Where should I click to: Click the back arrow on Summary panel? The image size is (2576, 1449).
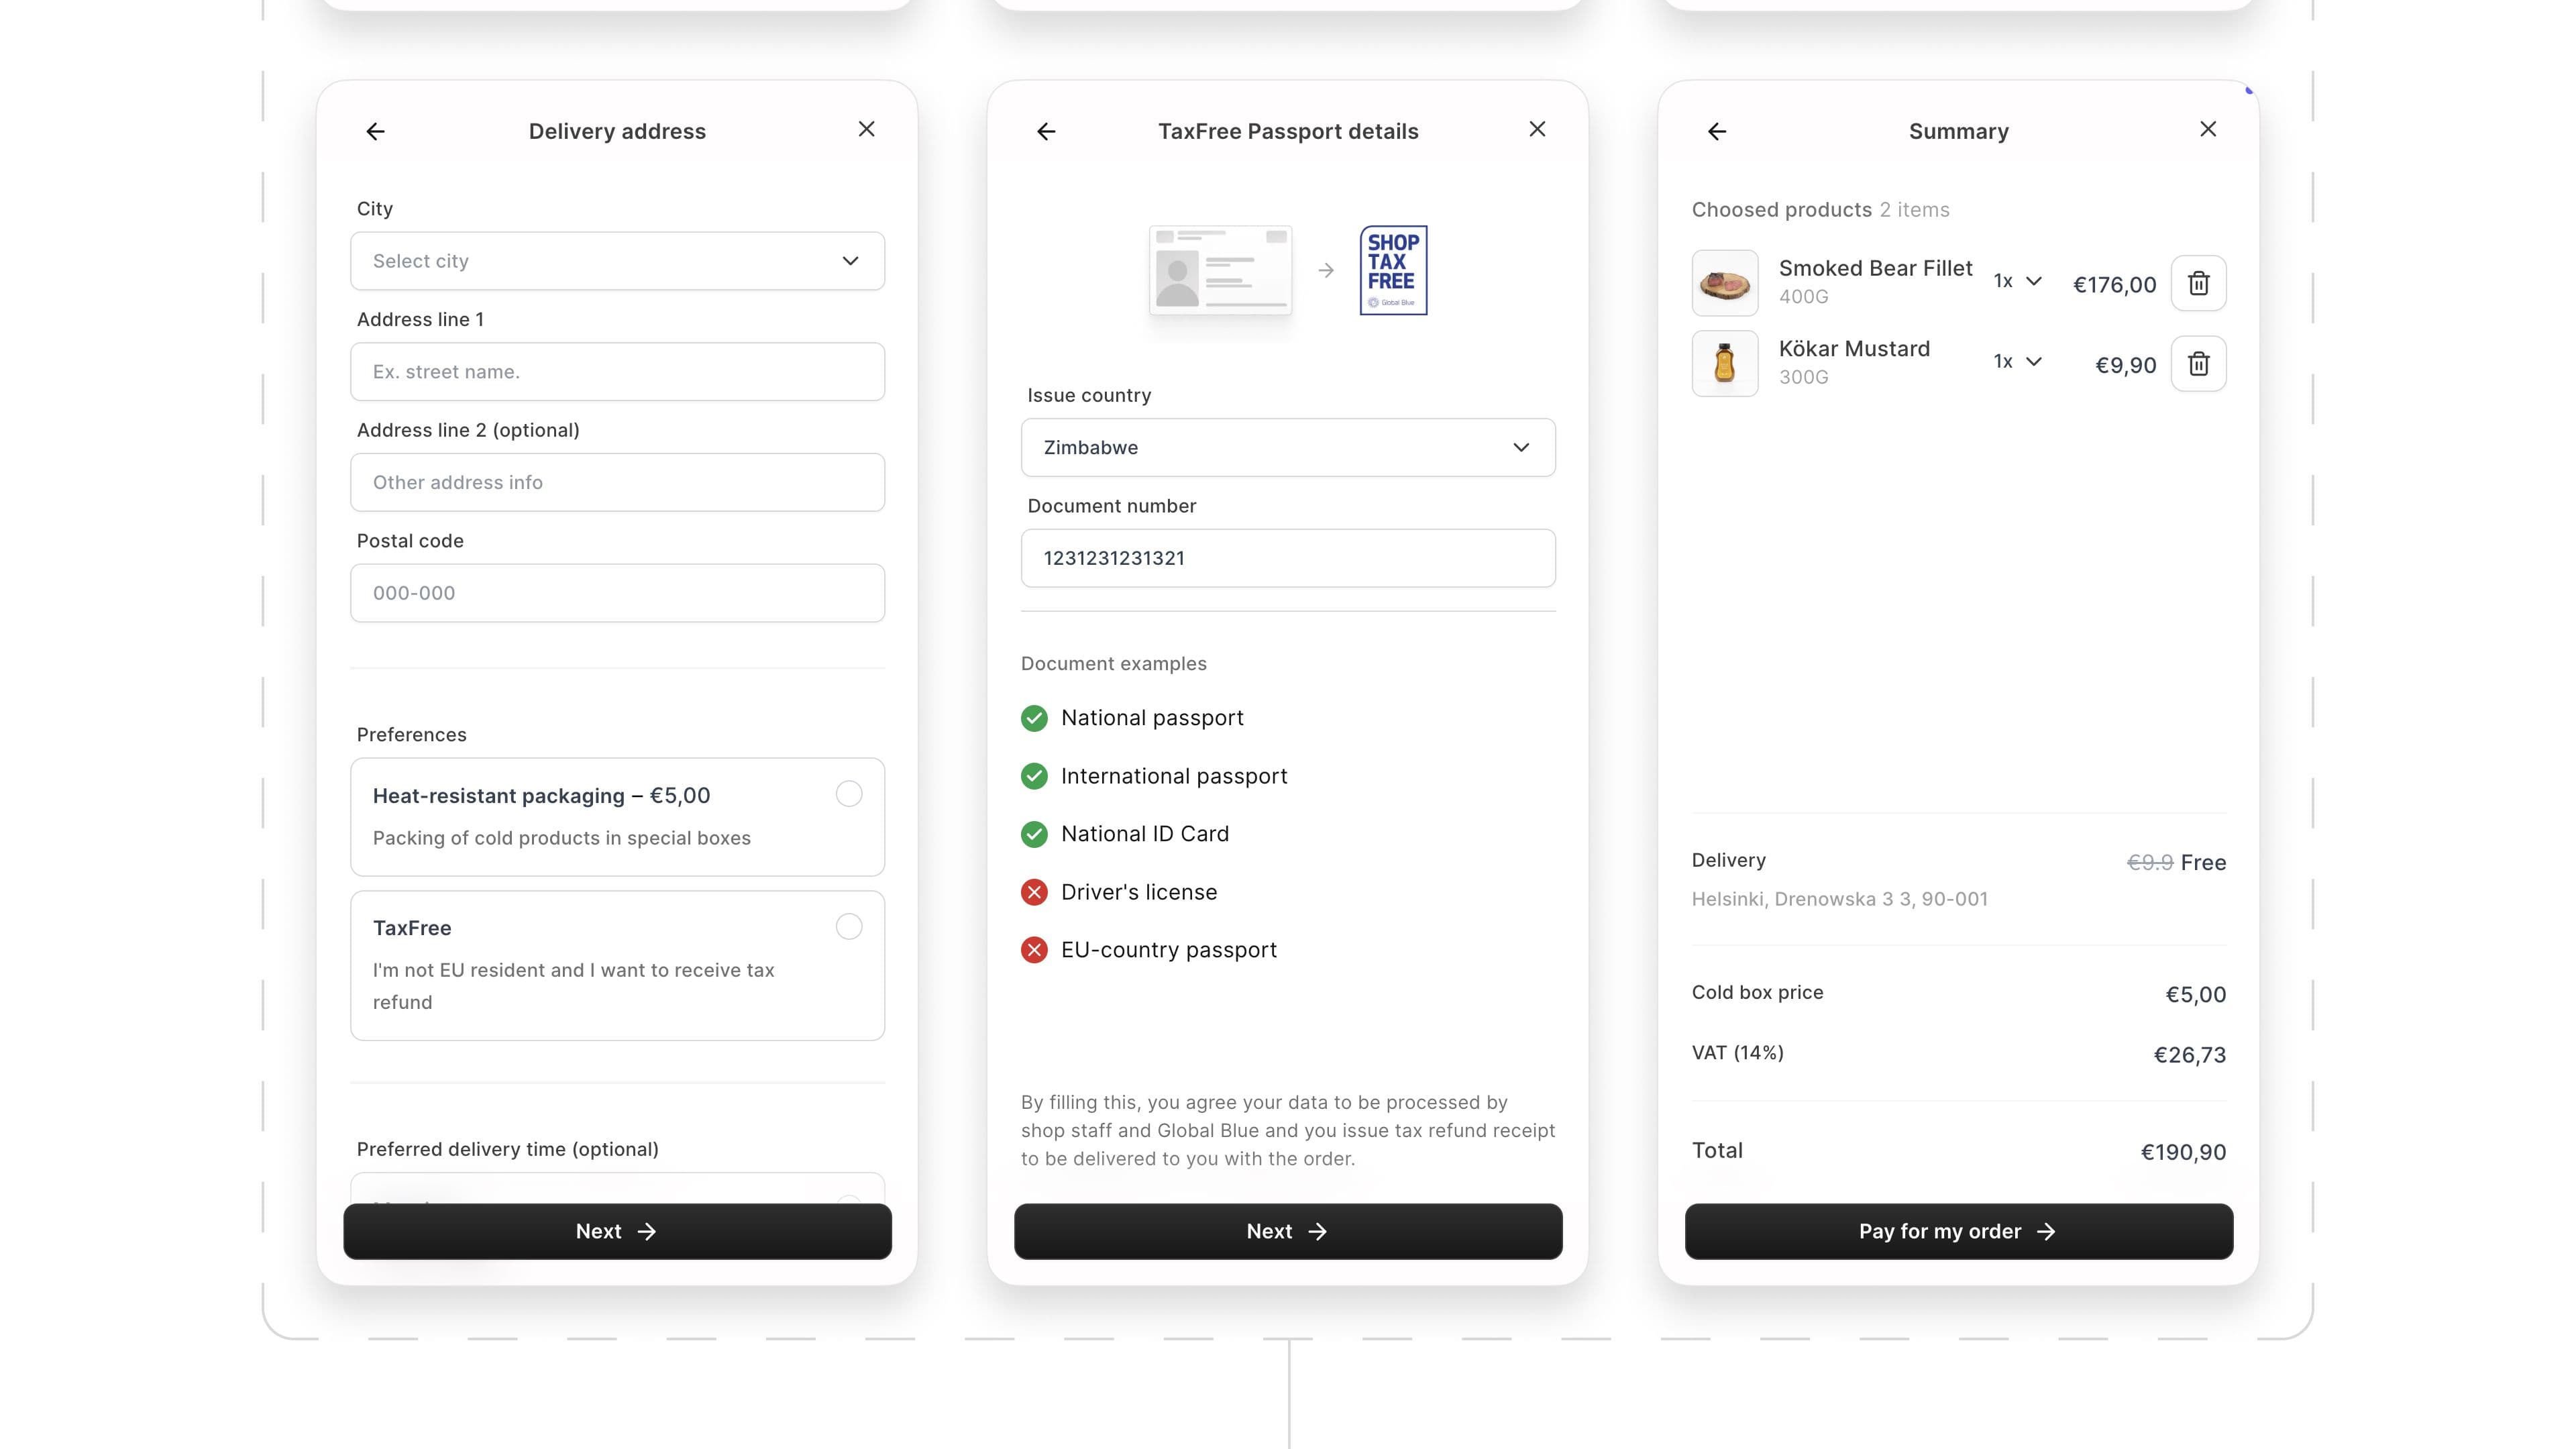point(1716,129)
